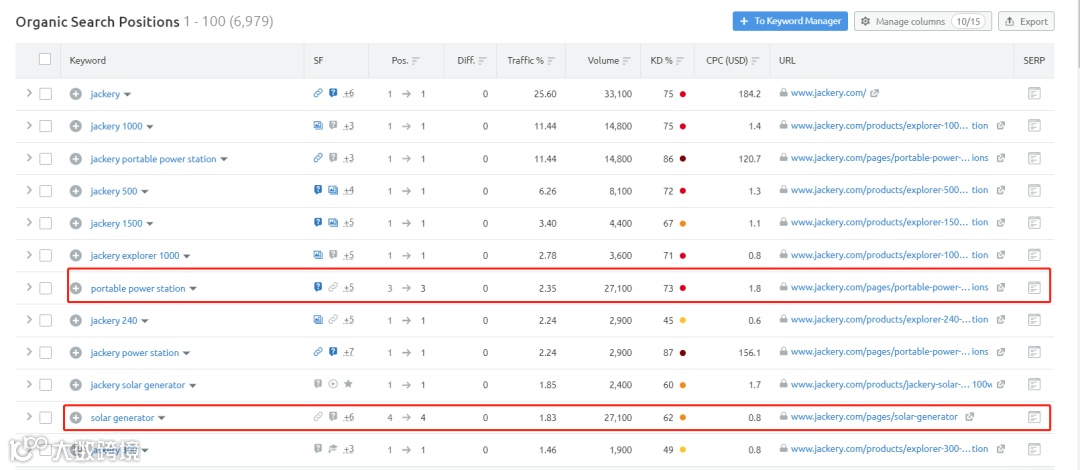The height and width of the screenshot is (470, 1080).
Task: Open jackery portable power station keyword link
Action: pos(154,159)
